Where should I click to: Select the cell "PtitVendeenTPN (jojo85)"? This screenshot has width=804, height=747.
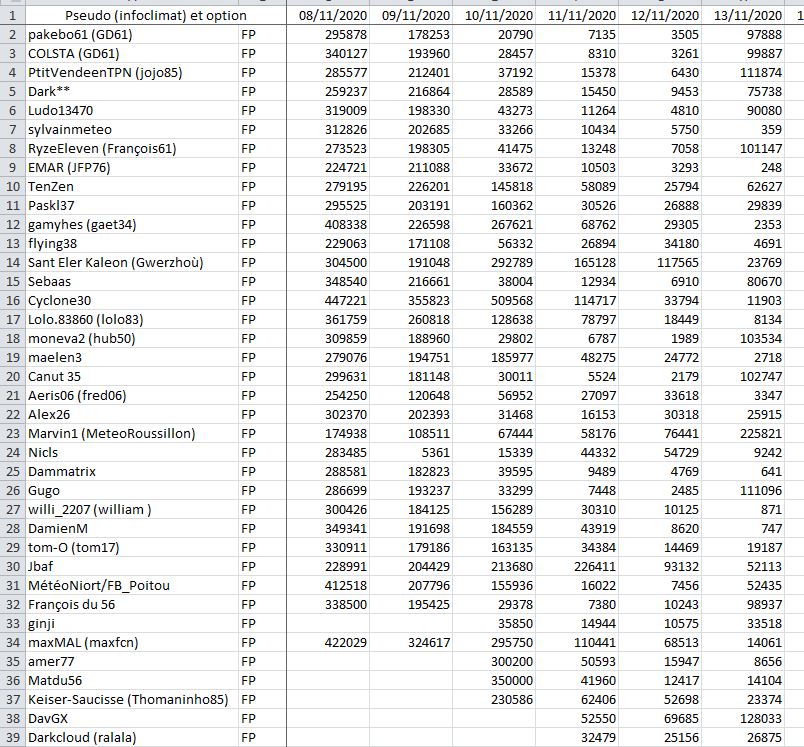click(132, 73)
